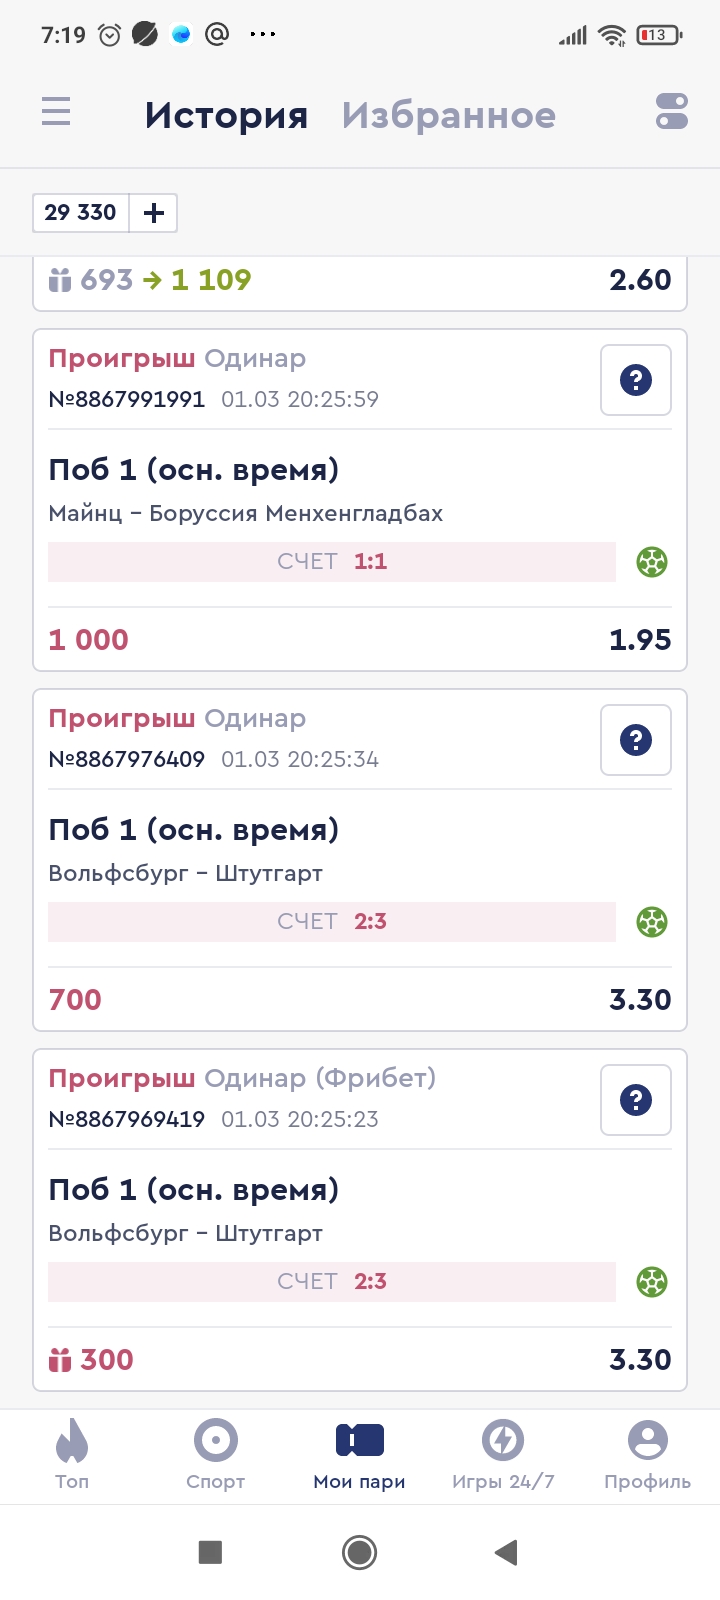Tap the football icon on the freebet card

pyautogui.click(x=652, y=1282)
